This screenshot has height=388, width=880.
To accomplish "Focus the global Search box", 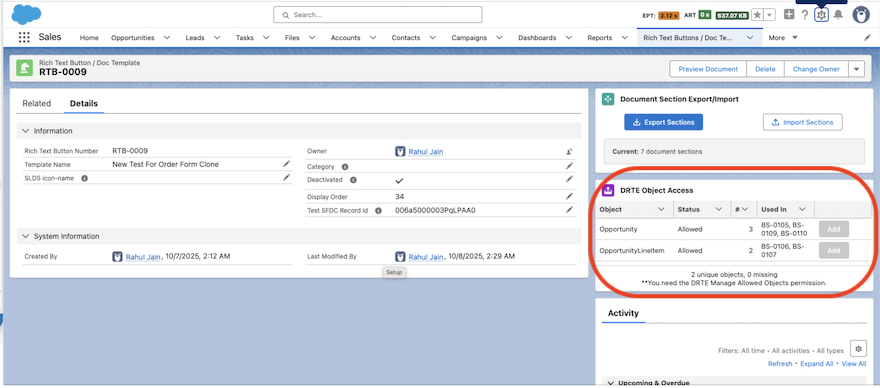I will pyautogui.click(x=378, y=15).
